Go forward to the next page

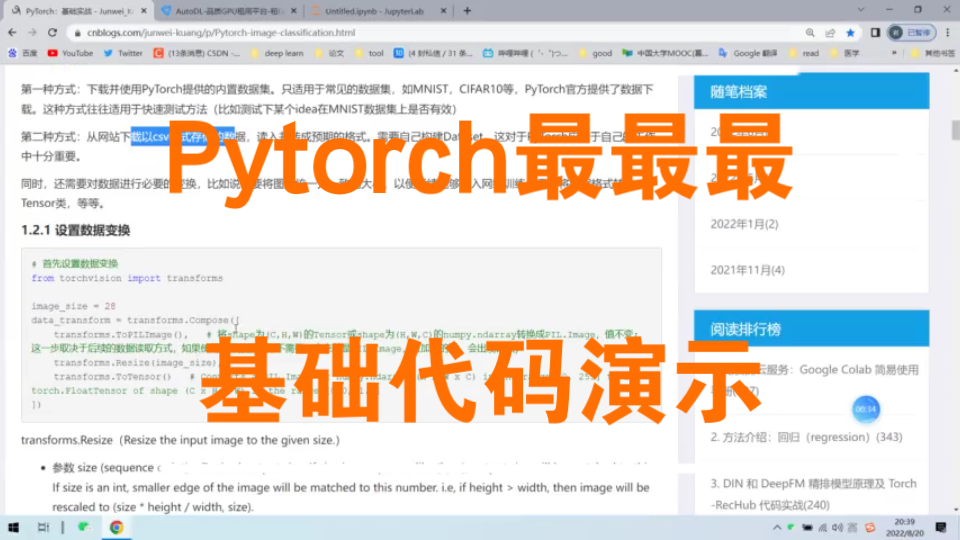click(32, 32)
